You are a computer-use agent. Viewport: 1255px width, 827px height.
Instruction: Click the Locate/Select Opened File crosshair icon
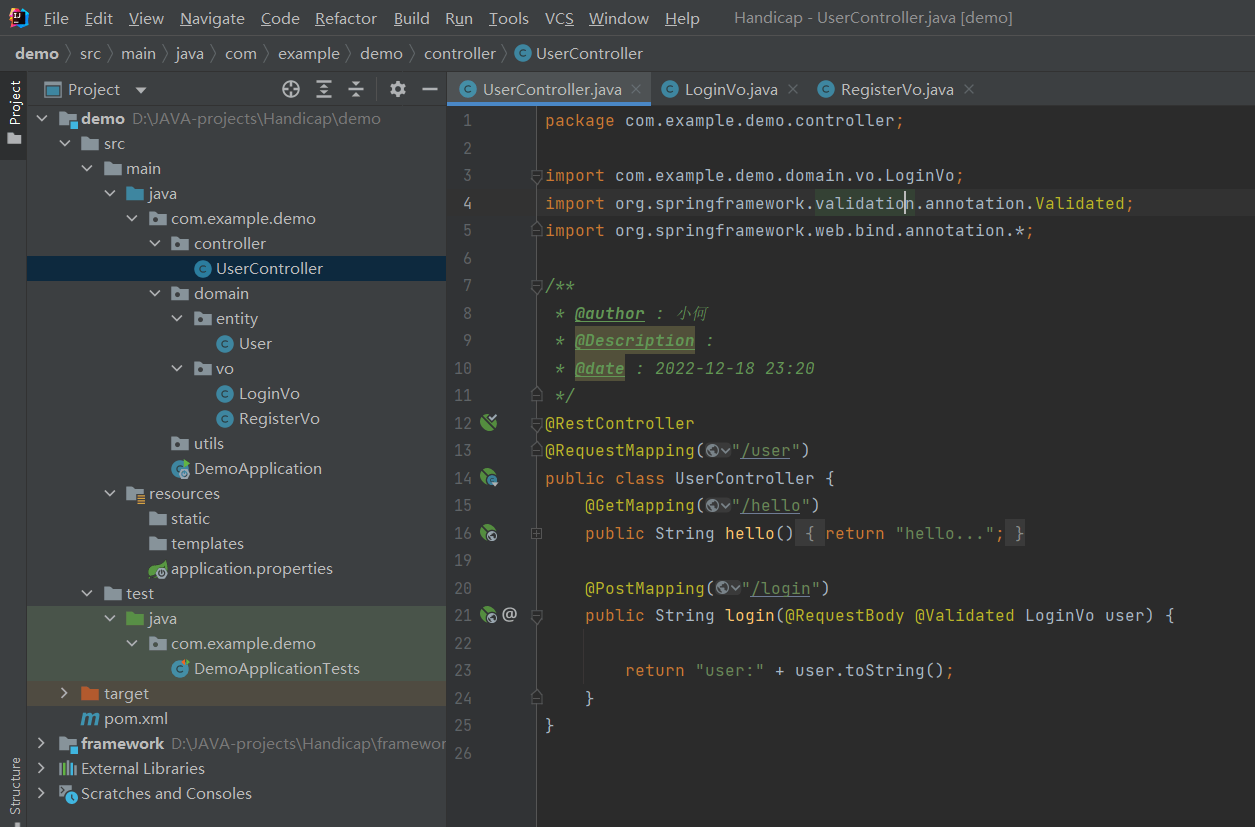[x=291, y=89]
